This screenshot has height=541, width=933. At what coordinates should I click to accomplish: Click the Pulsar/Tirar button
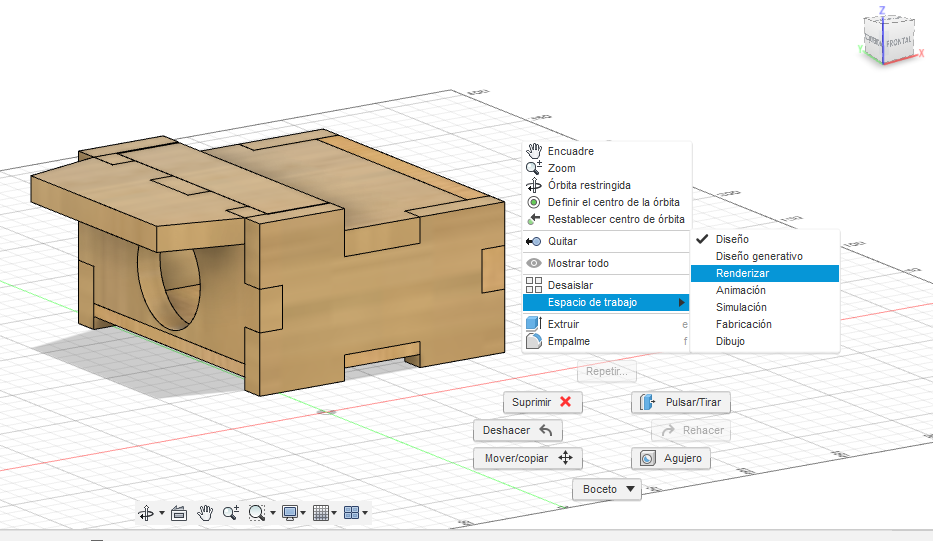click(x=681, y=402)
